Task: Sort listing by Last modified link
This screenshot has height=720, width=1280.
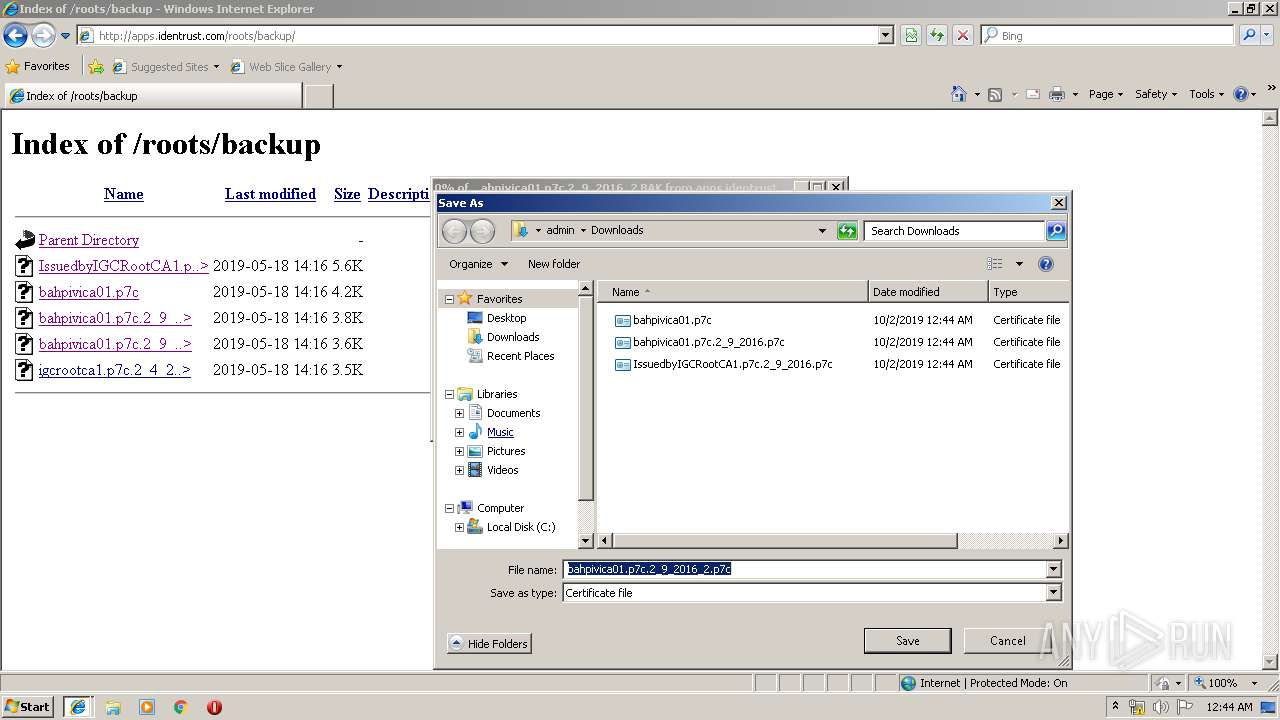Action: click(270, 194)
